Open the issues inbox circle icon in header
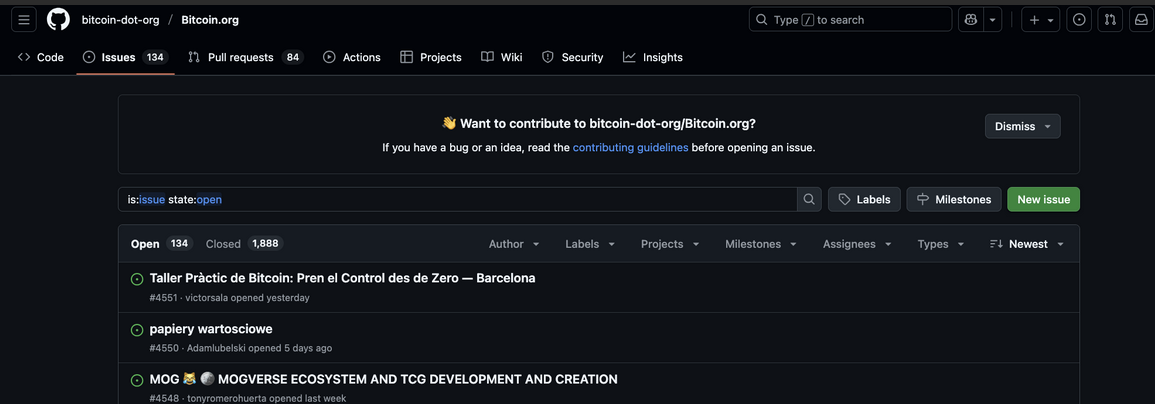1155x404 pixels. click(x=1079, y=20)
